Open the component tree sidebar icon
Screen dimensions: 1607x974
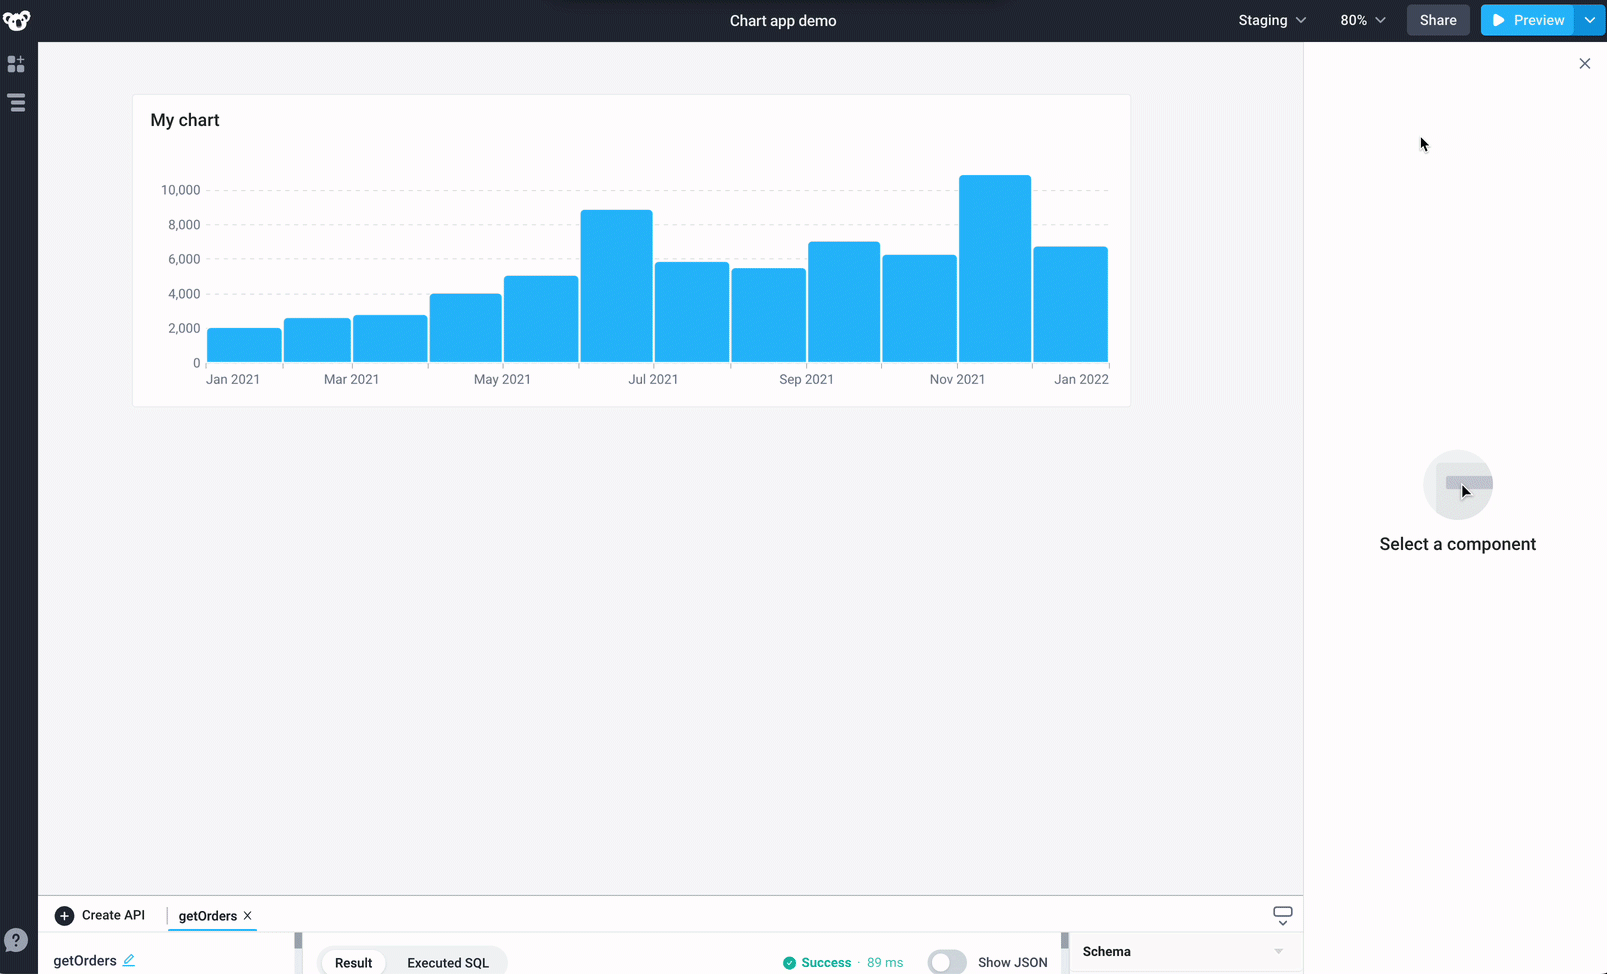(17, 103)
